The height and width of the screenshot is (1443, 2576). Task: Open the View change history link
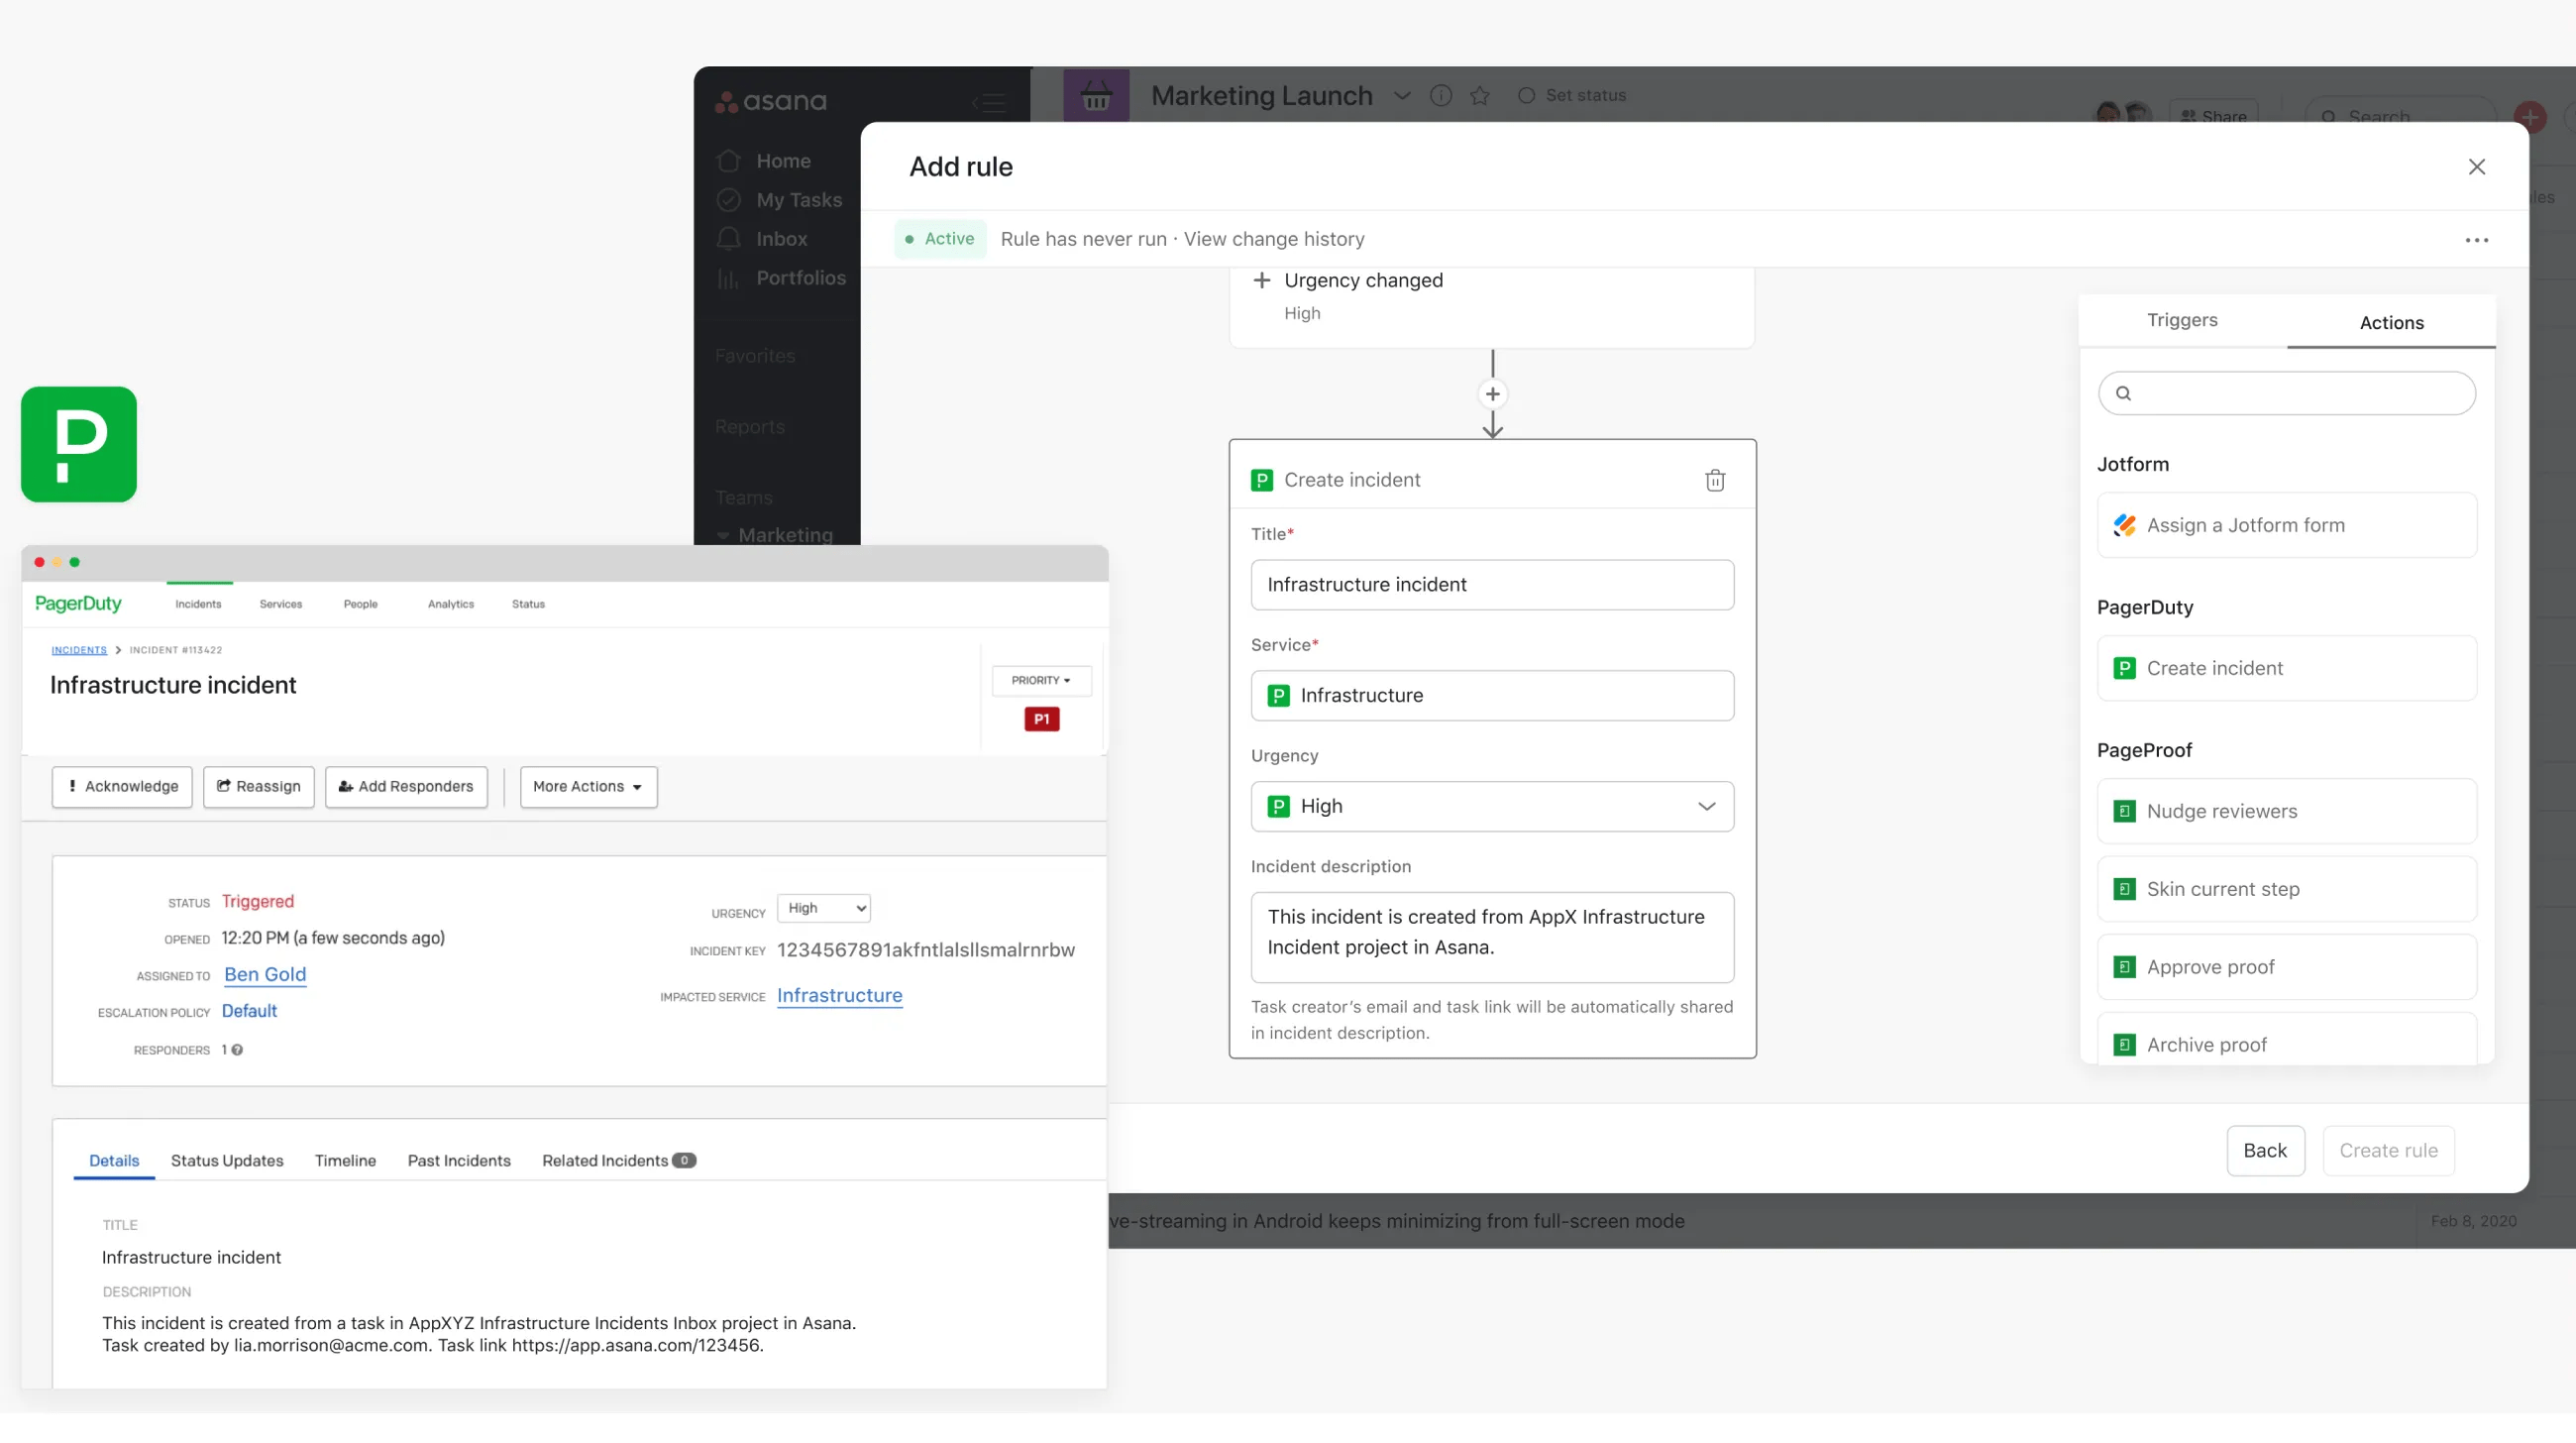(1273, 239)
